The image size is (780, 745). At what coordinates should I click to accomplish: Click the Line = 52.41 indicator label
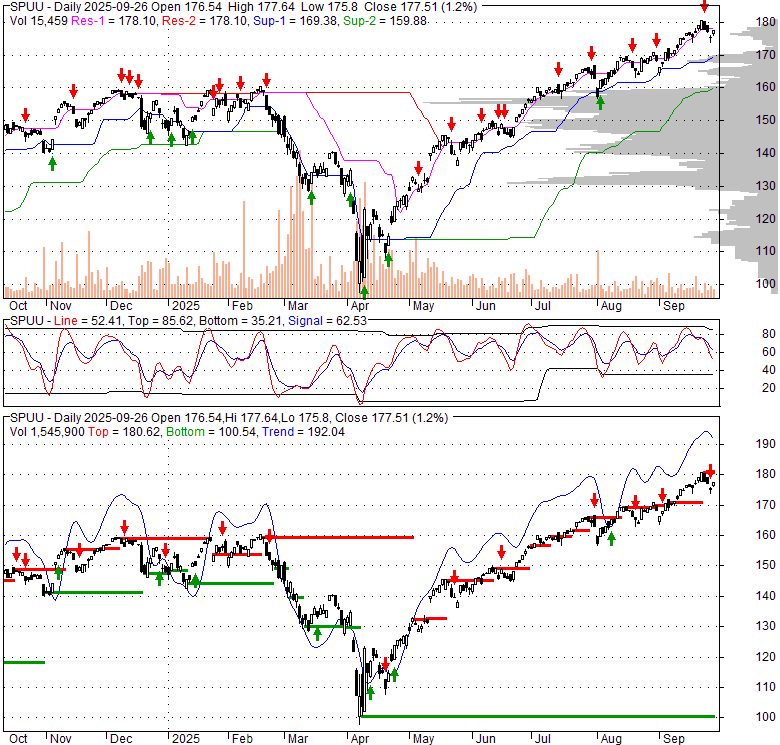coord(88,321)
